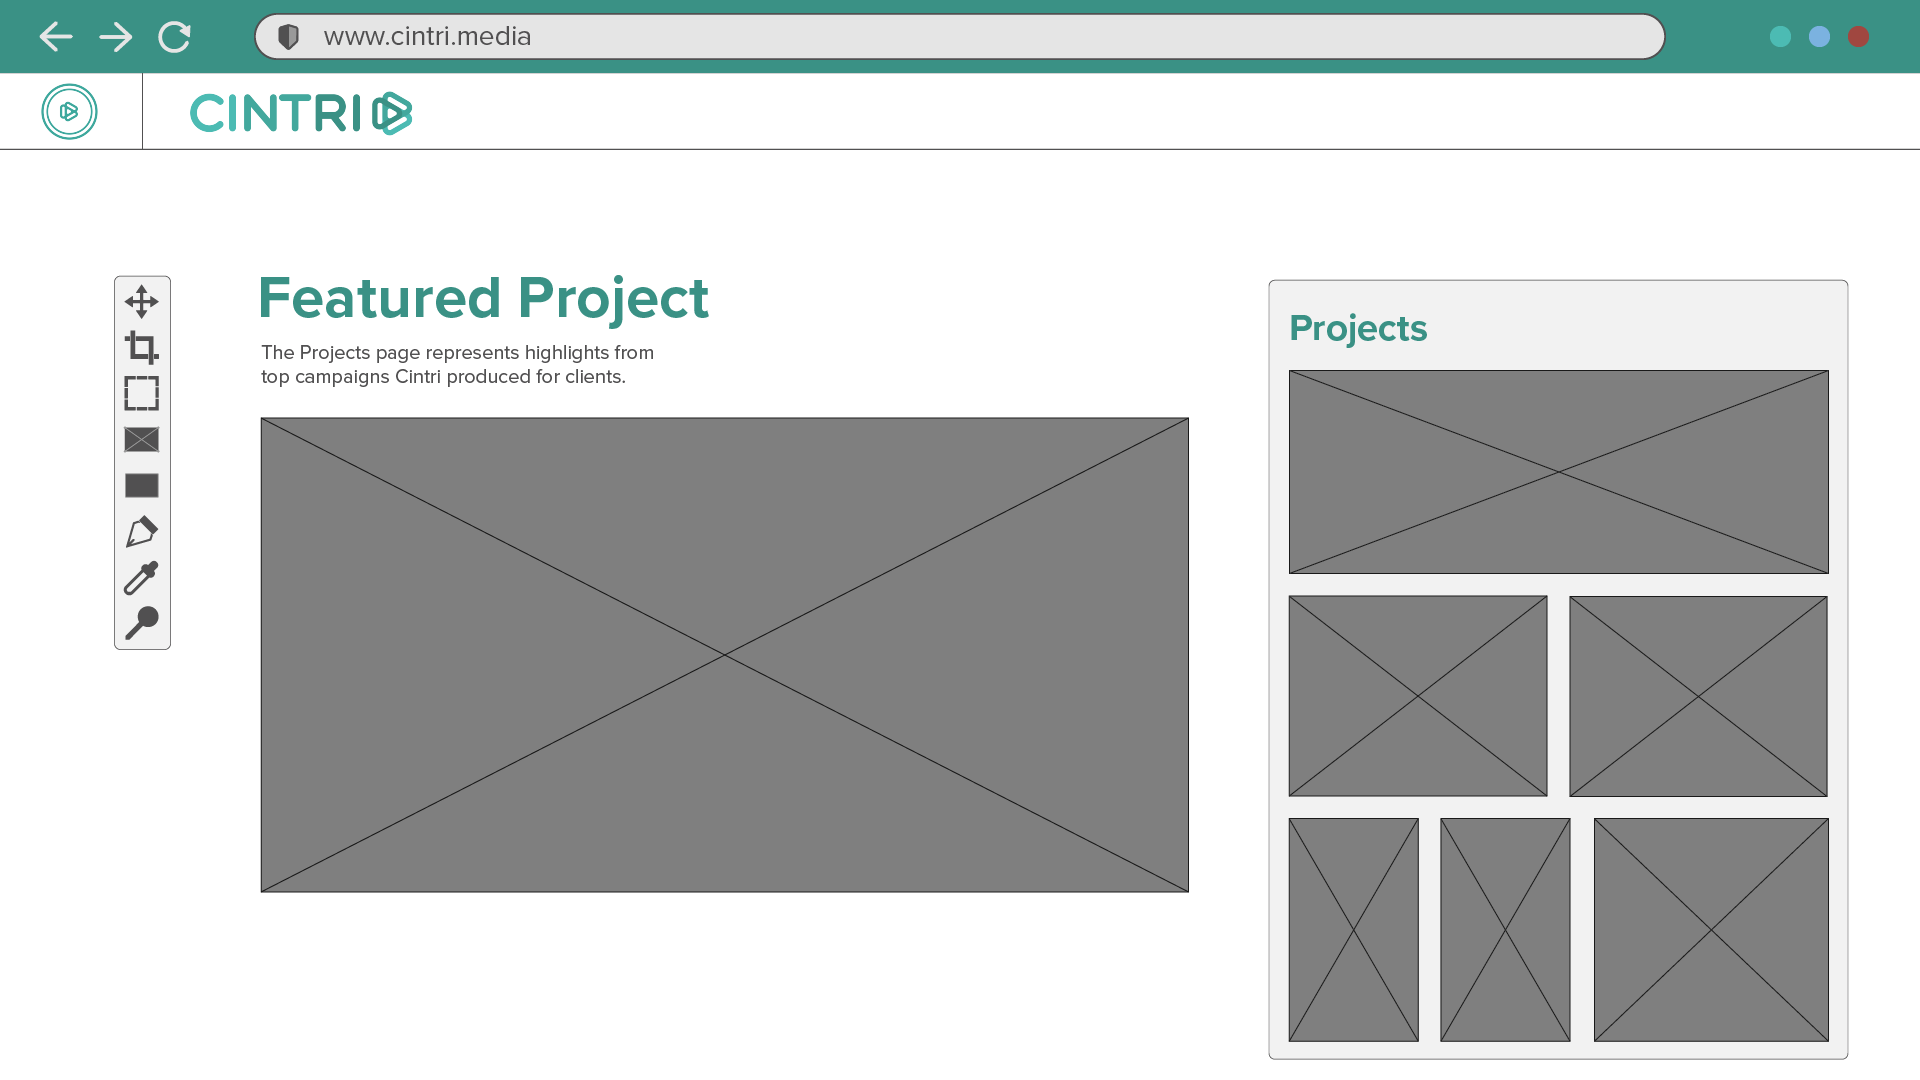Select the Crop tool
The height and width of the screenshot is (1080, 1920).
(141, 347)
